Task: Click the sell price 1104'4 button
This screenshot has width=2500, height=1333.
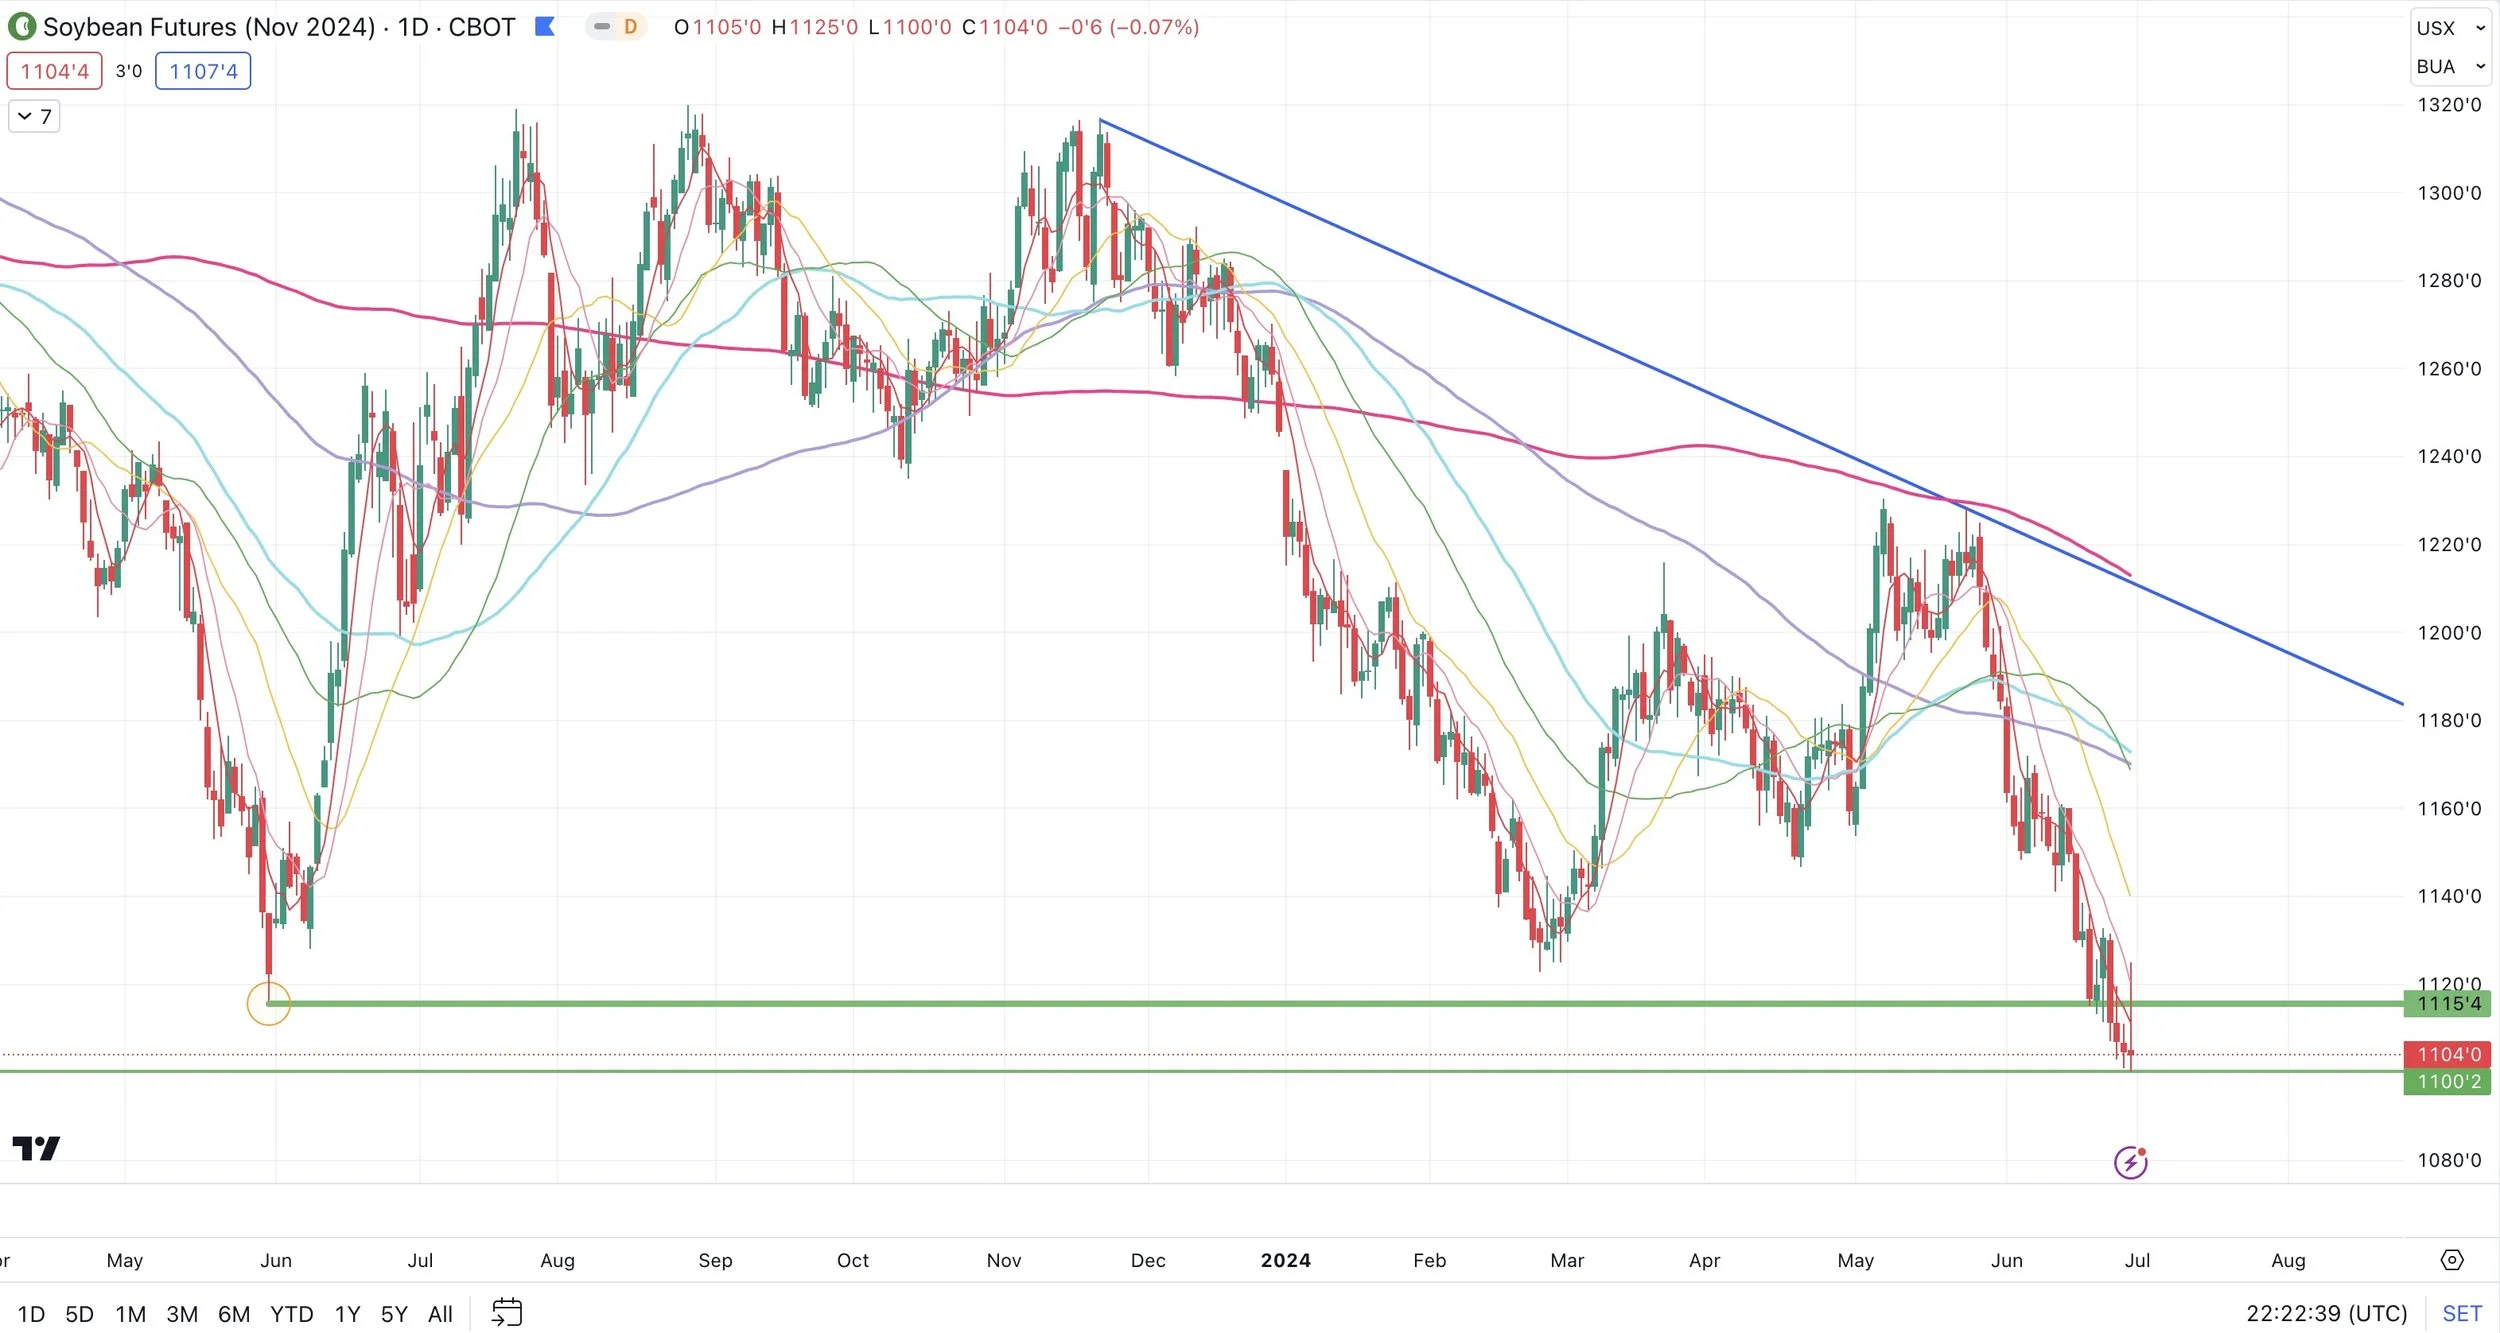Action: (55, 71)
